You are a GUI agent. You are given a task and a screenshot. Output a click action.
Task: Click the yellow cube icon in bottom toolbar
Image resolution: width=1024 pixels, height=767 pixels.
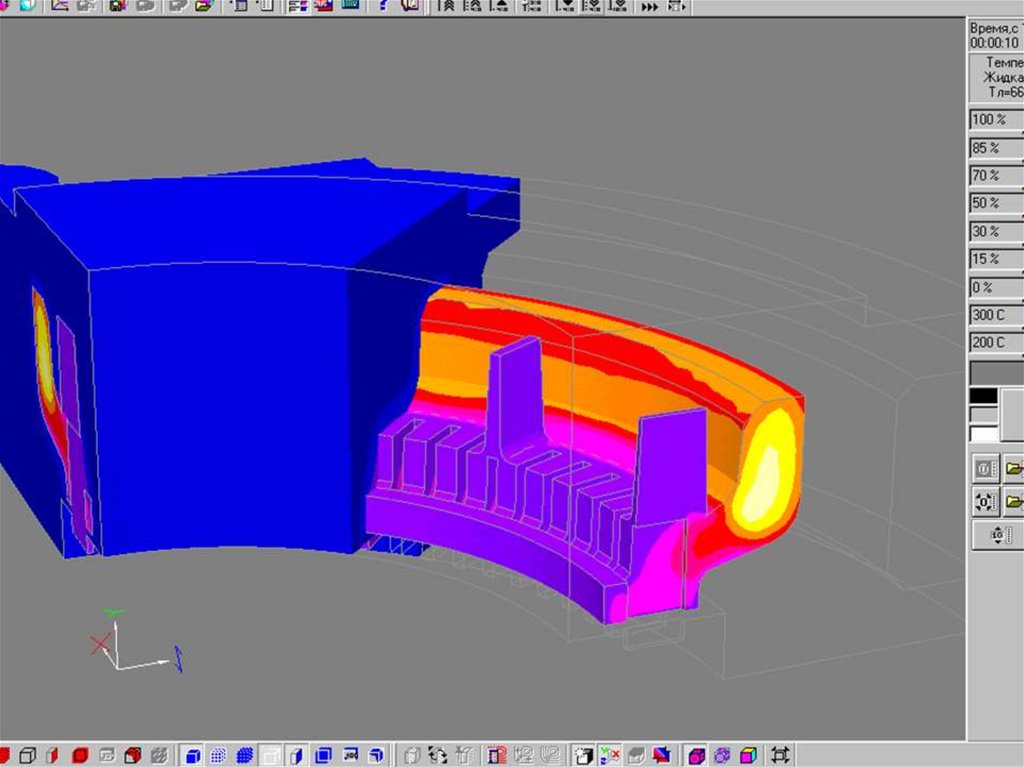click(x=748, y=755)
